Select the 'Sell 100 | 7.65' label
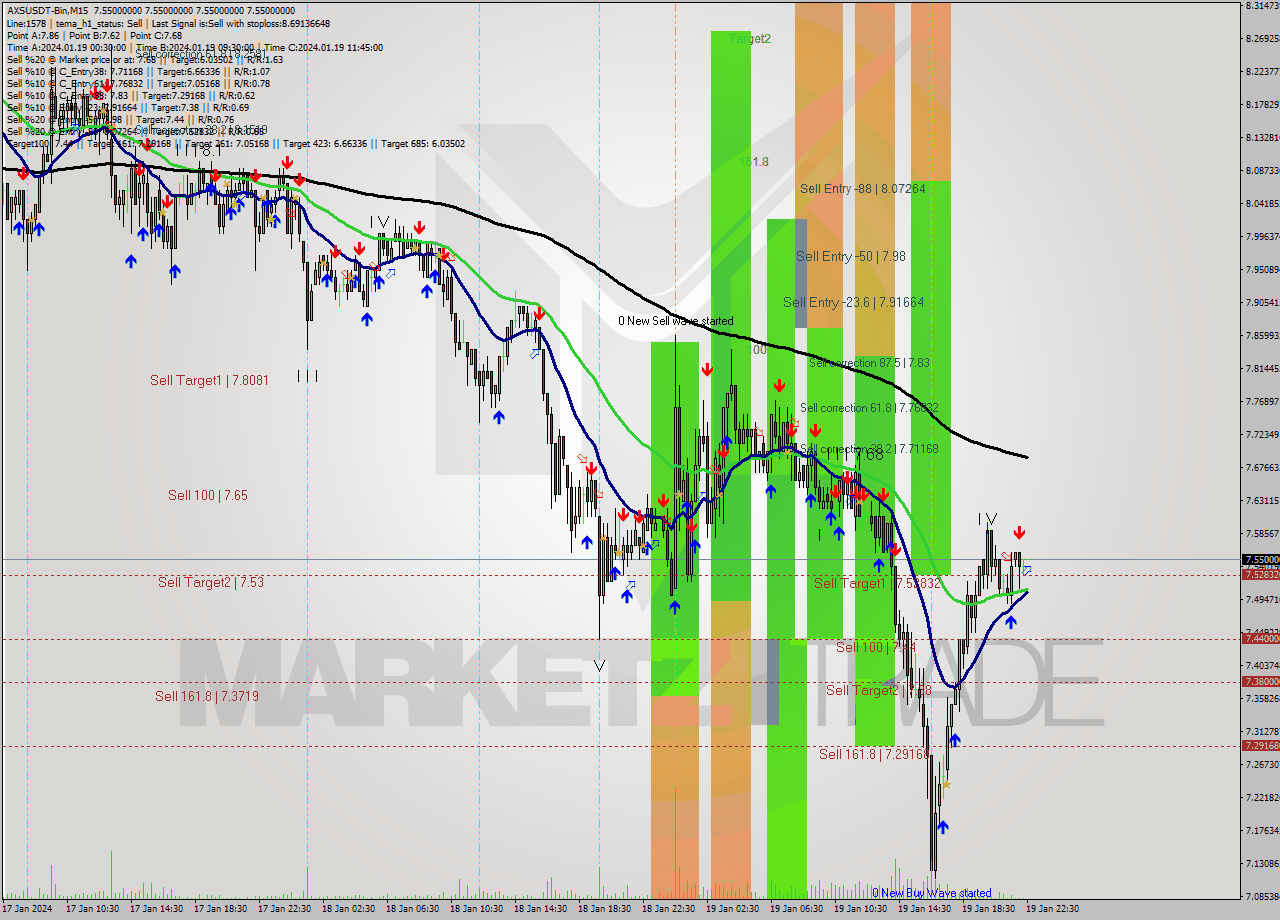 [208, 495]
